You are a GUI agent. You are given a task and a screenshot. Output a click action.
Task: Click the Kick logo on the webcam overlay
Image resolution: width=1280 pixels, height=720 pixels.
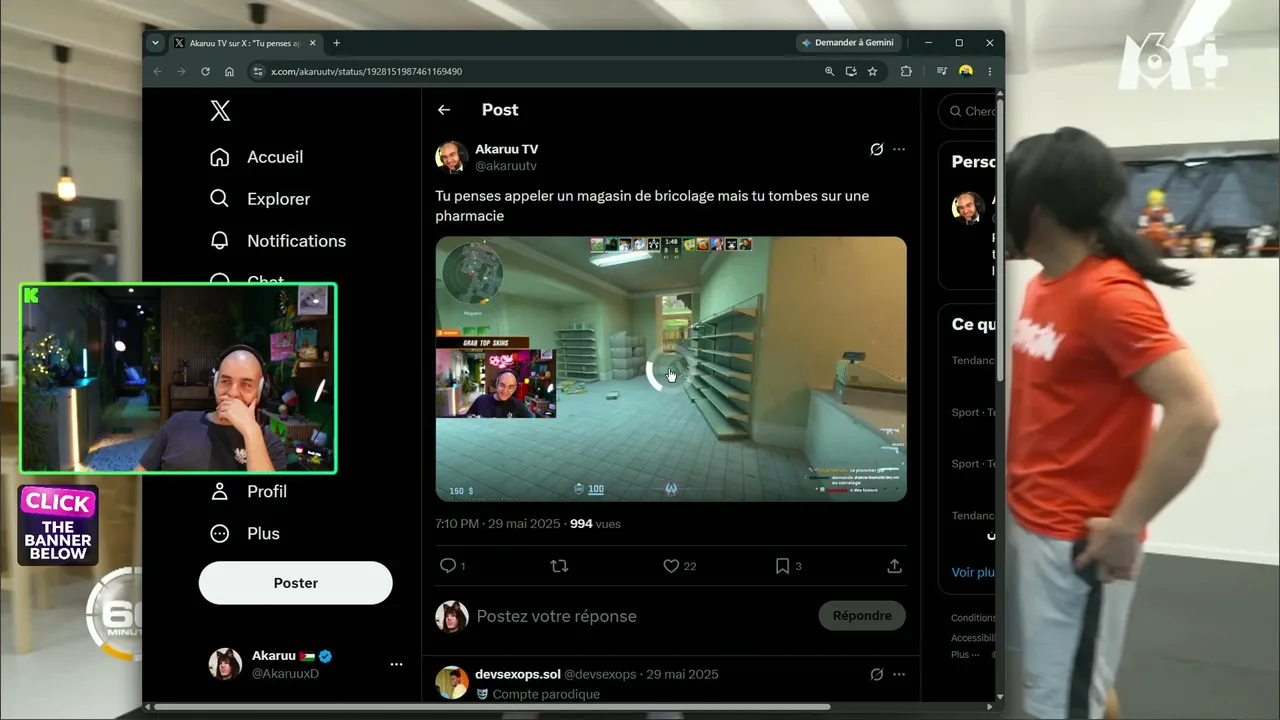[33, 296]
